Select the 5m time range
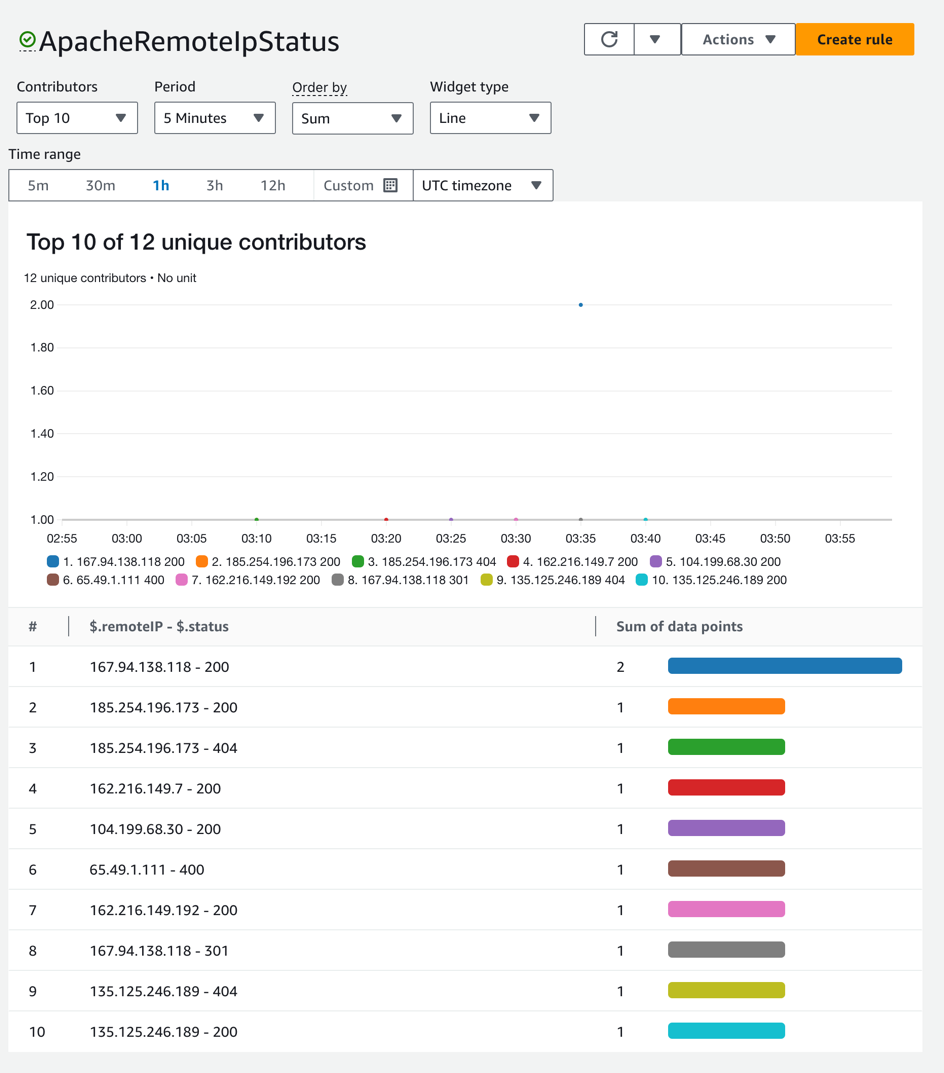Viewport: 944px width, 1073px height. (x=38, y=185)
